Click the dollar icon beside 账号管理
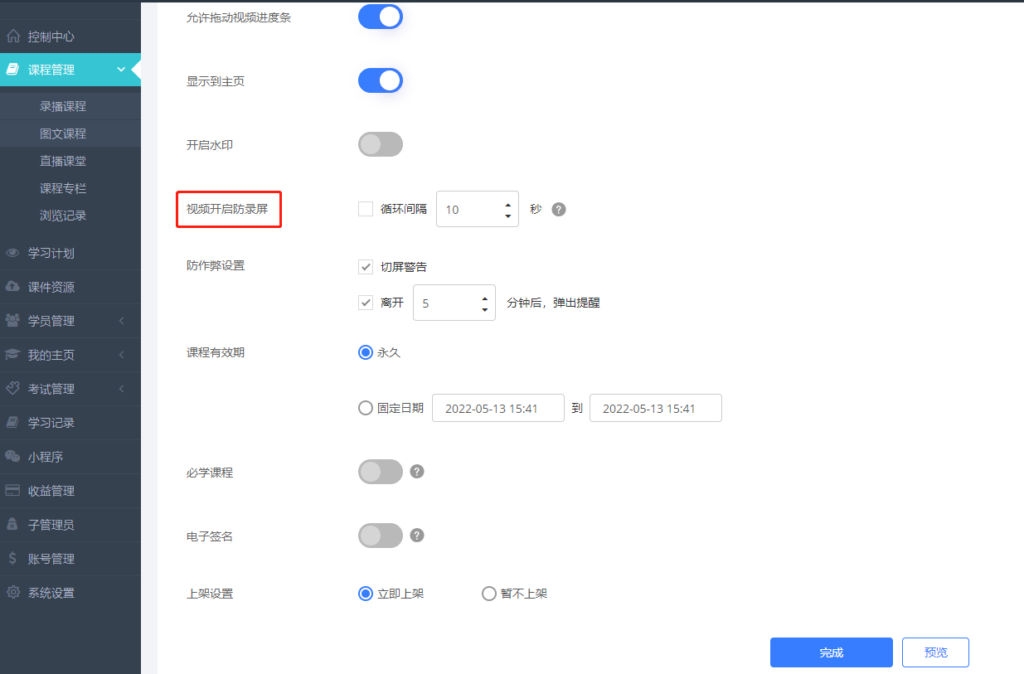The width and height of the screenshot is (1024, 674). point(12,558)
